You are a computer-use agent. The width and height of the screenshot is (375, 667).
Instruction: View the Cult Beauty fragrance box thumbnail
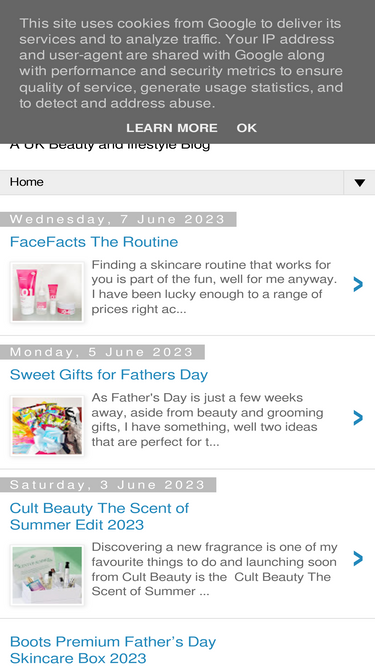point(47,575)
